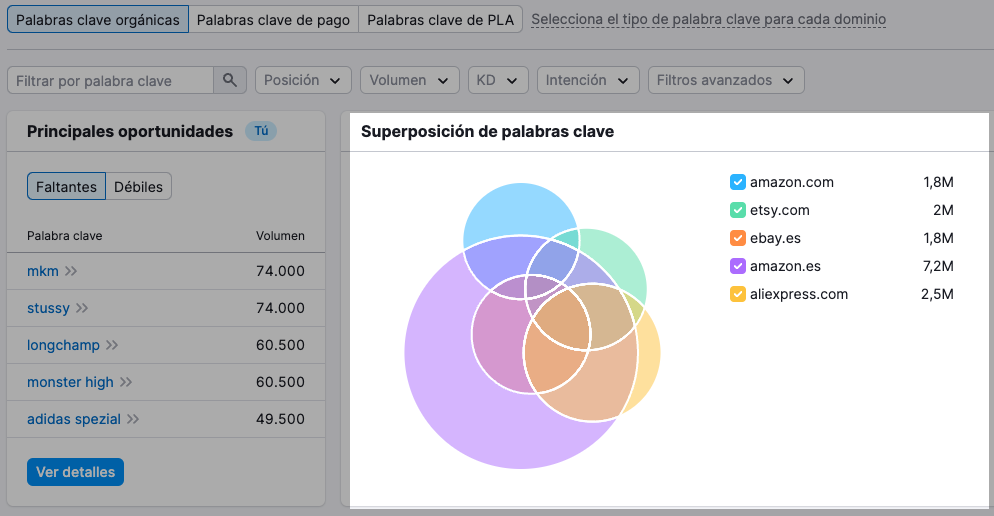Click double-chevron icon beside adidas spezial
The height and width of the screenshot is (516, 994).
coord(133,419)
